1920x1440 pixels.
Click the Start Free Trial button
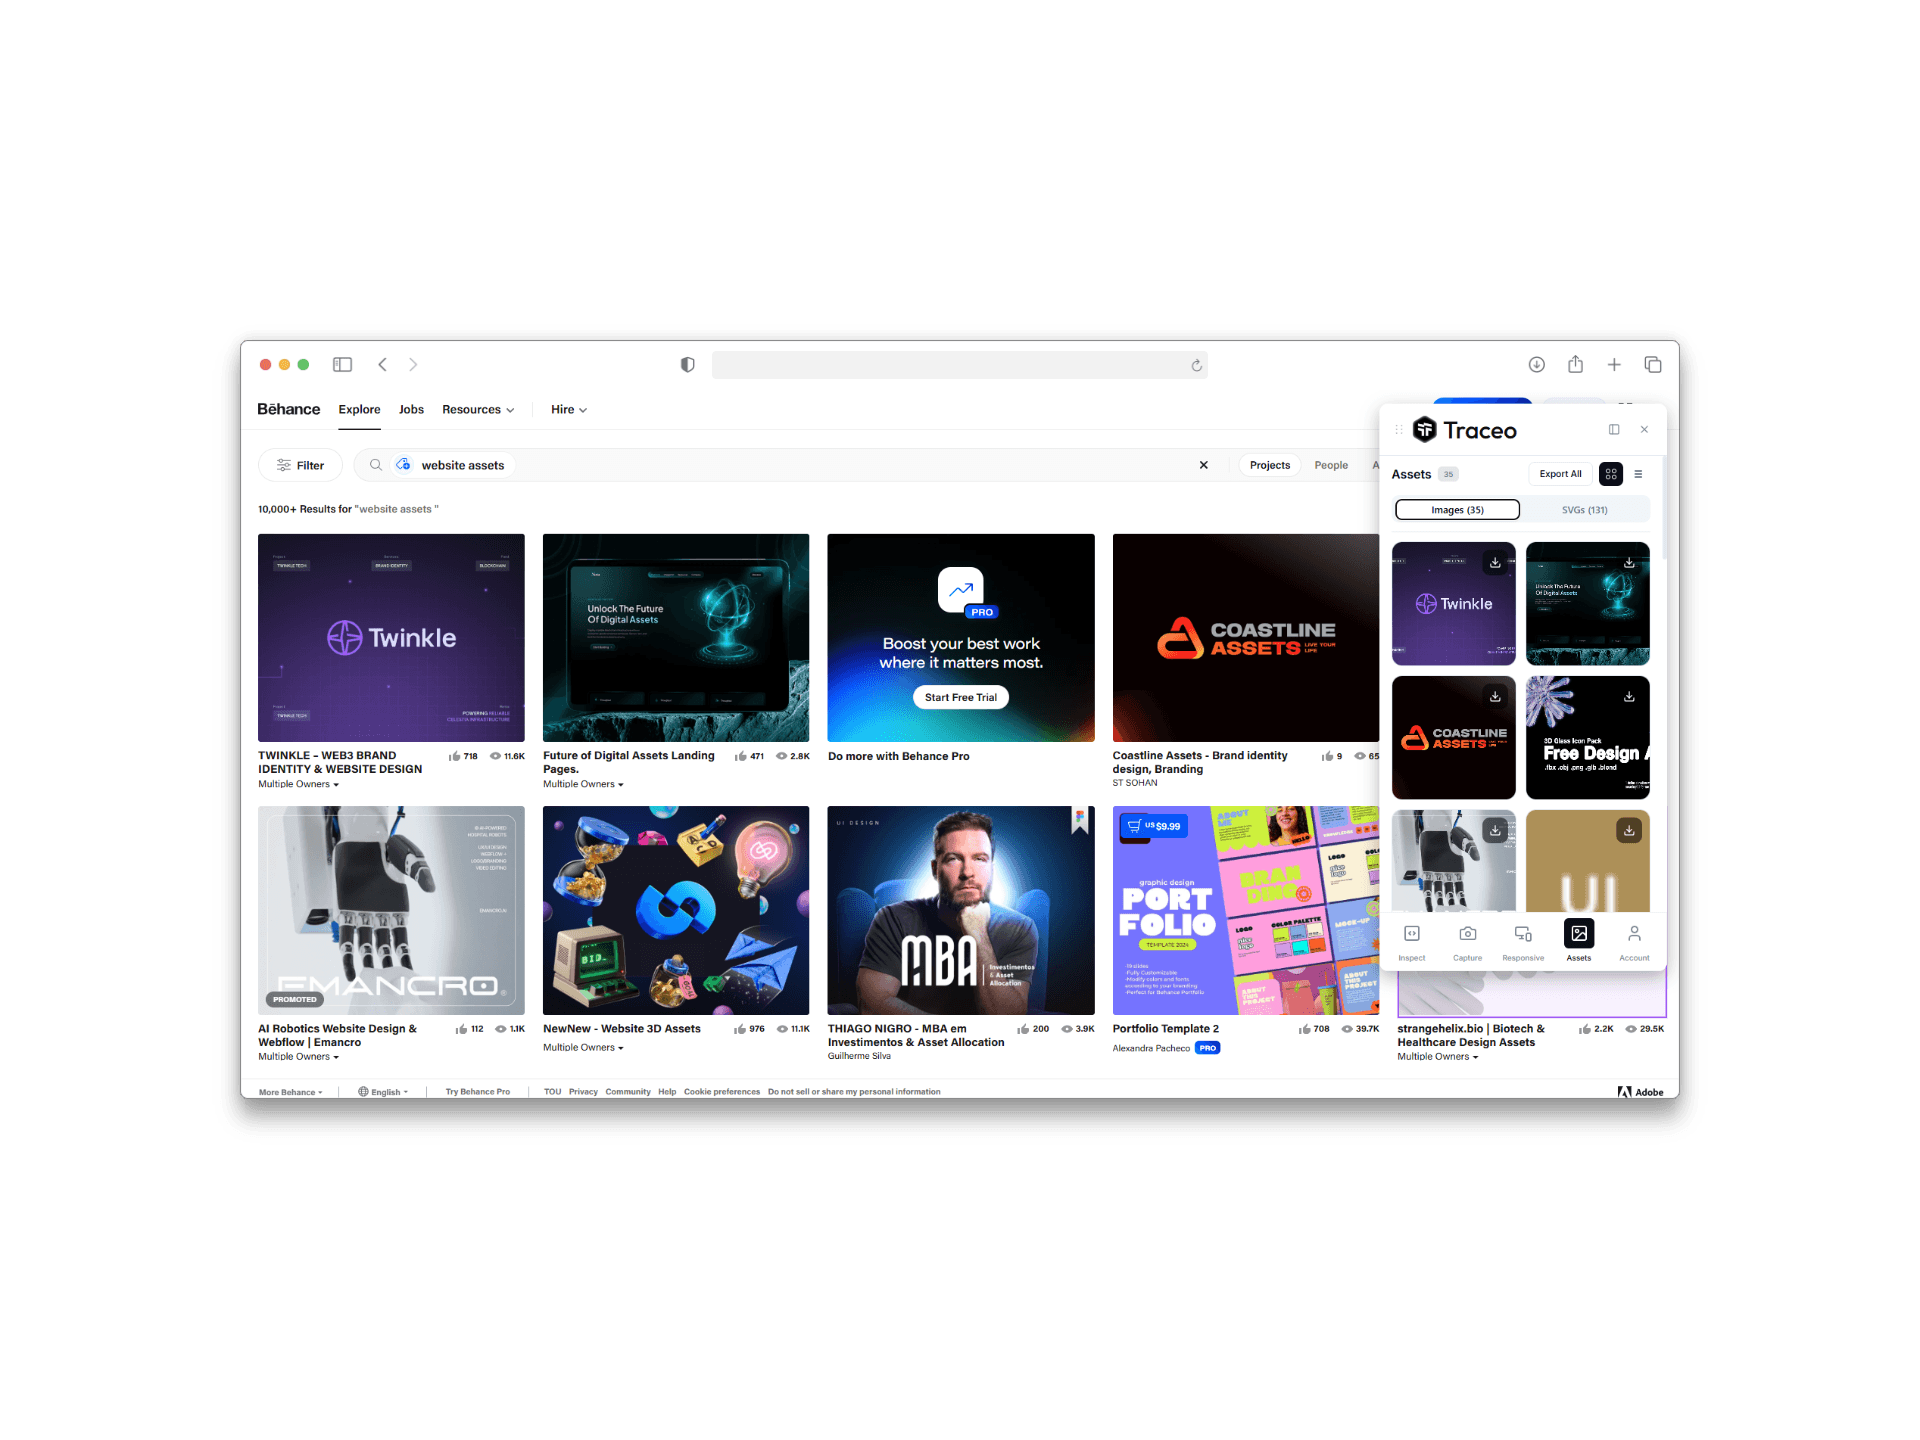point(960,697)
